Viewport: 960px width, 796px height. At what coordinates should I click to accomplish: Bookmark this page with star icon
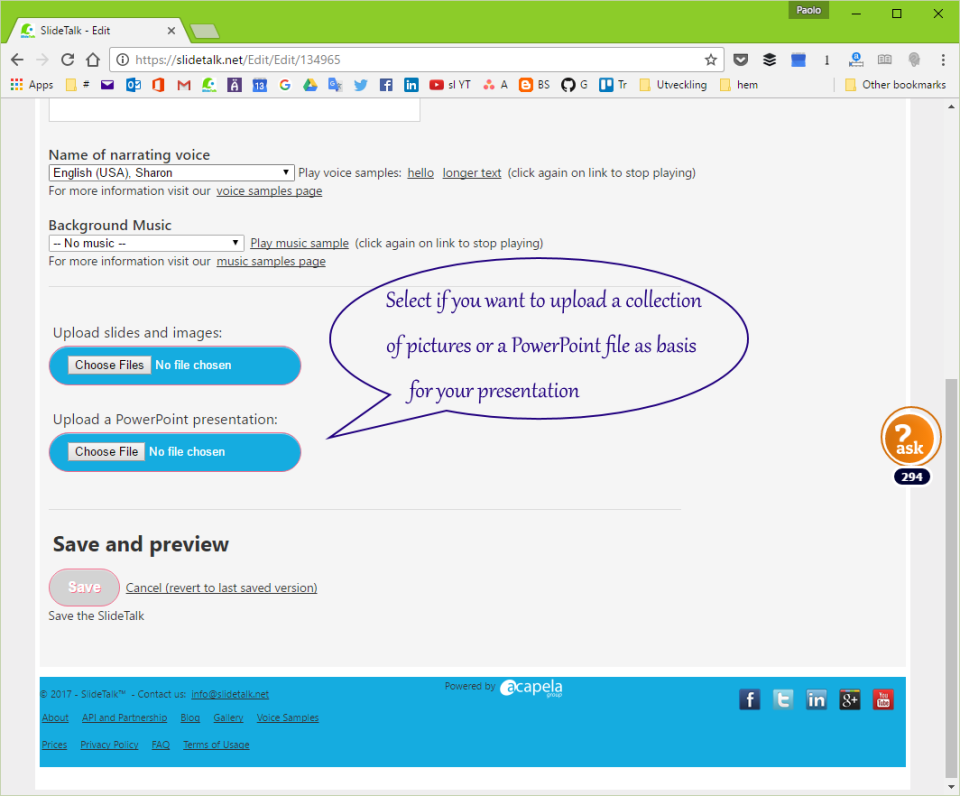click(x=710, y=59)
